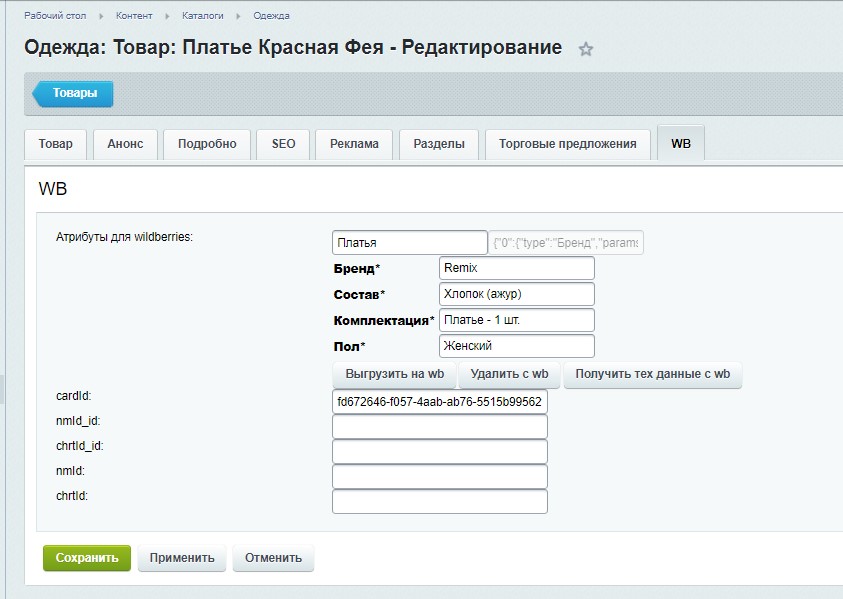Click the cardId input field
The image size is (843, 599).
pyautogui.click(x=440, y=402)
